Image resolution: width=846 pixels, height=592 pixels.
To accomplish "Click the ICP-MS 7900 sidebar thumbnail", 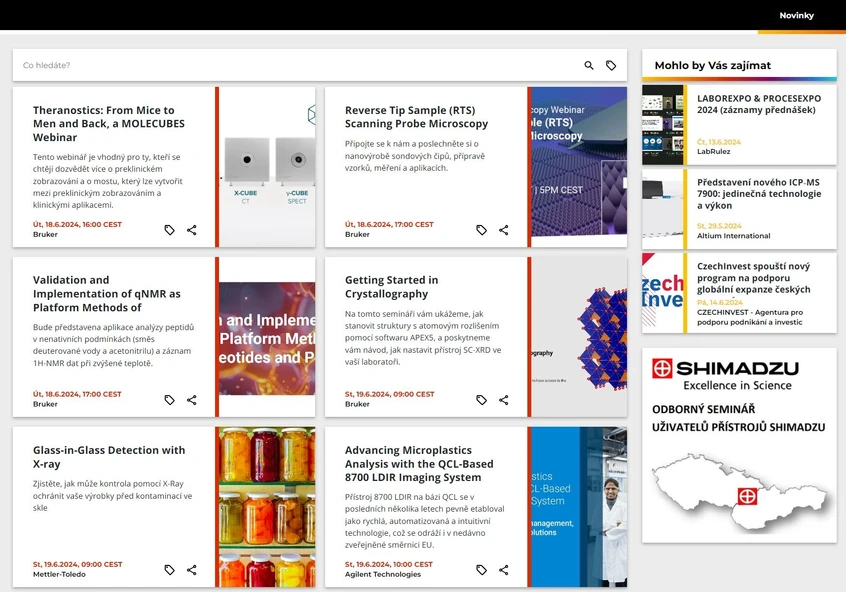I will coord(663,209).
